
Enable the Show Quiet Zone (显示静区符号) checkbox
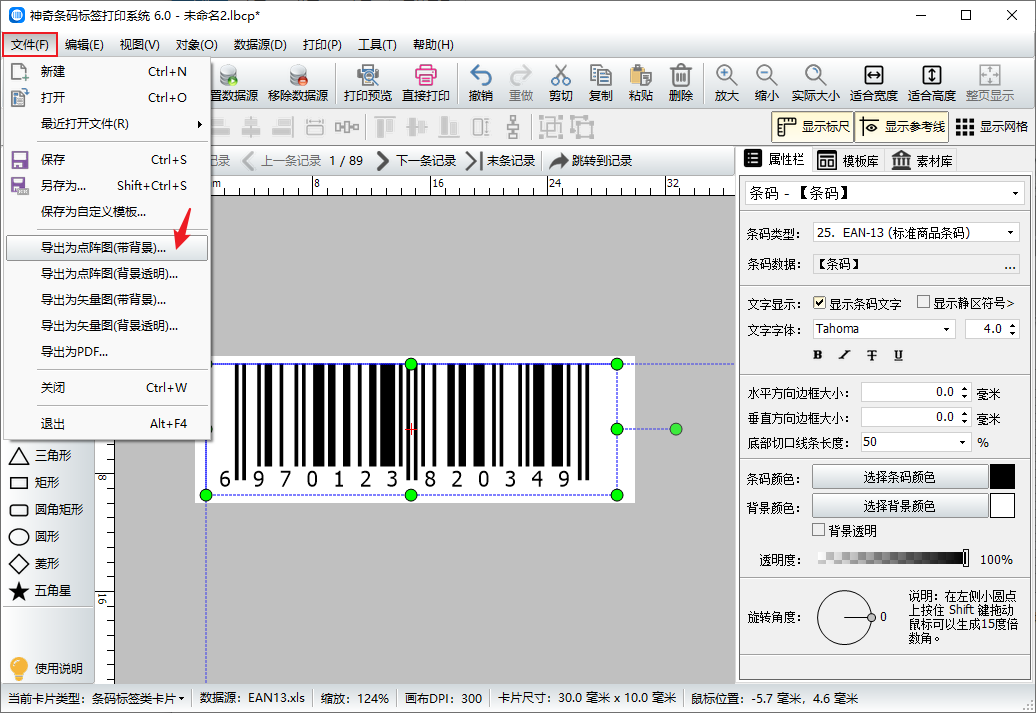coord(923,302)
